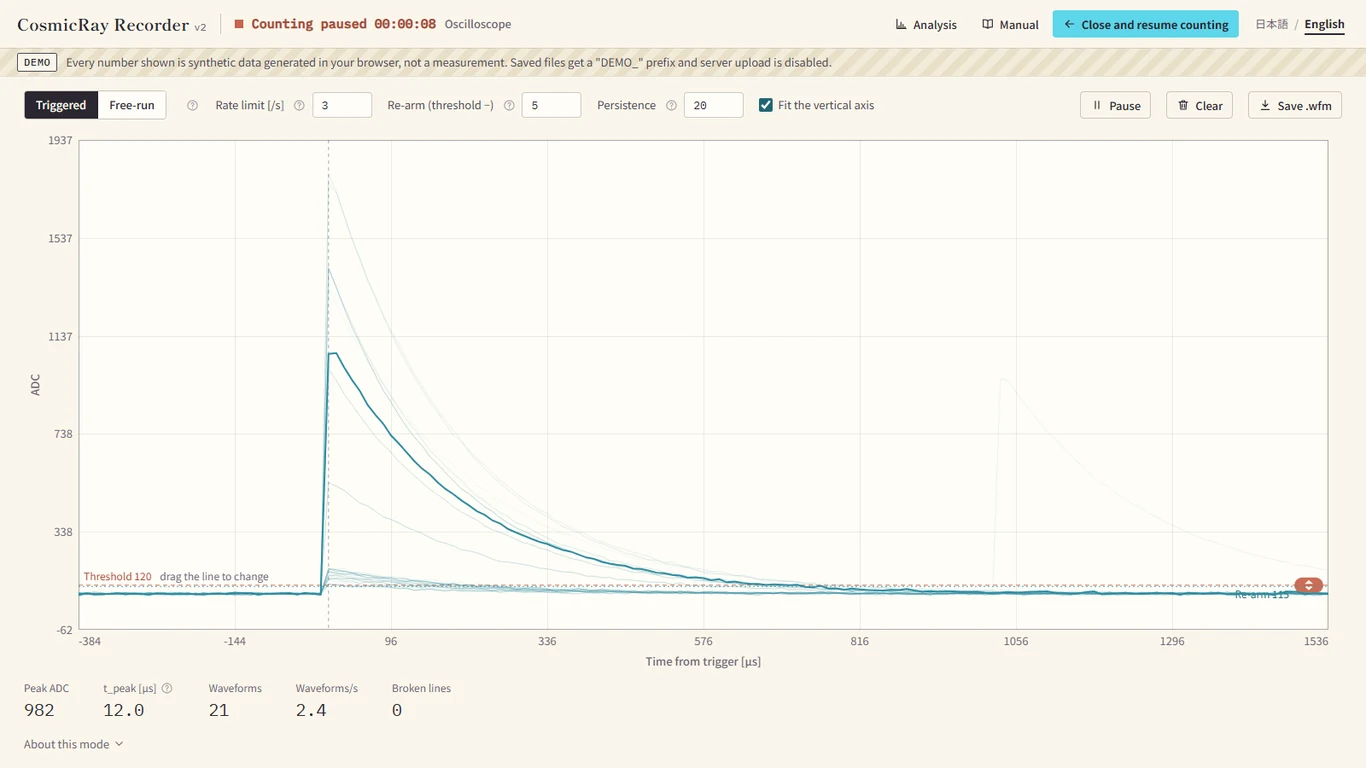The width and height of the screenshot is (1366, 768).
Task: Click the Re-arm 115 label on the chart
Action: click(x=1262, y=595)
